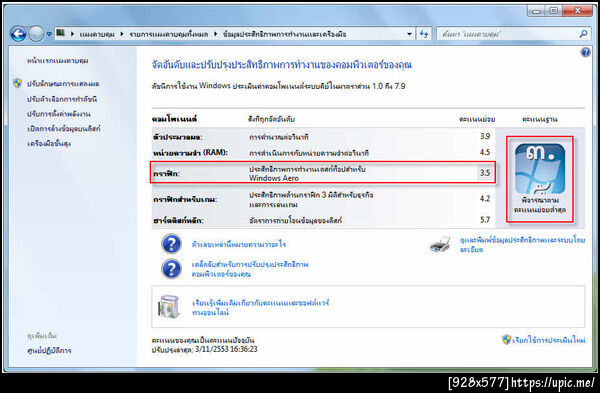600x393 pixels.
Task: Open Help with the blue question mark
Action: (585, 52)
